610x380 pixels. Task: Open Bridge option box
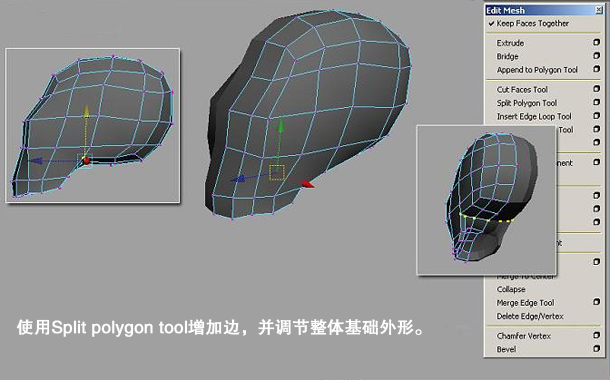596,56
